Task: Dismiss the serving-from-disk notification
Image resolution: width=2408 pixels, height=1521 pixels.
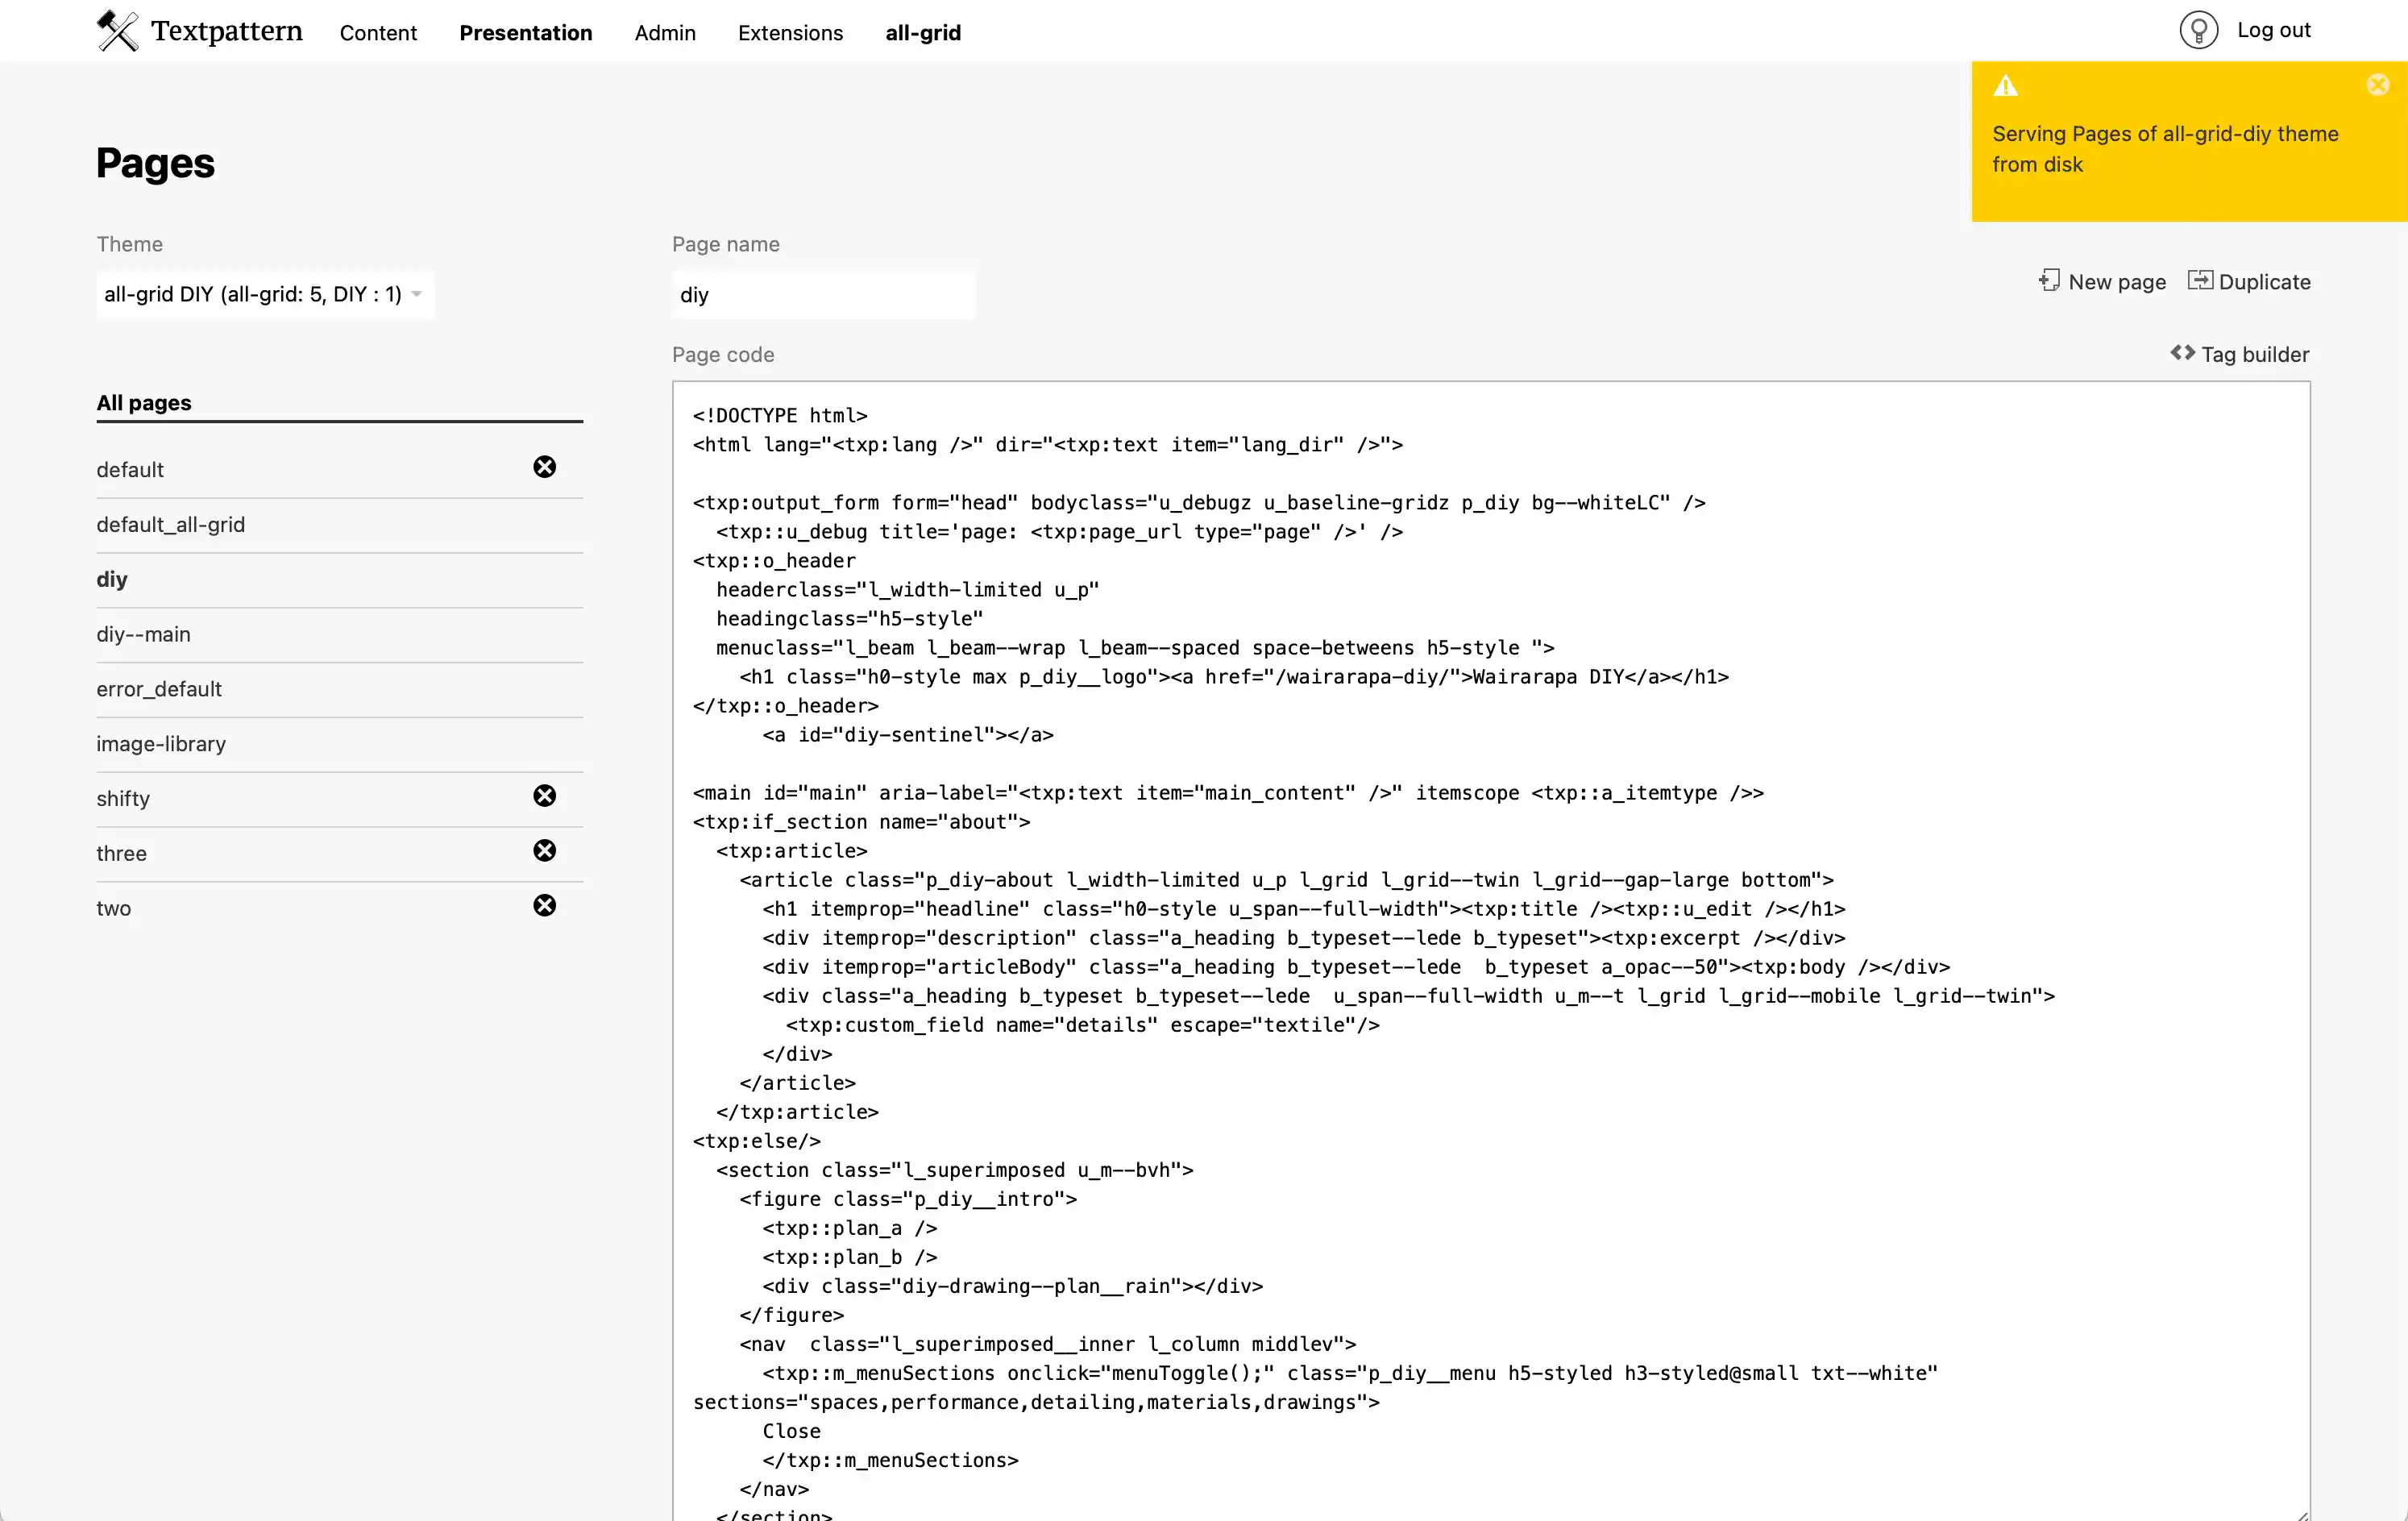Action: point(2377,84)
